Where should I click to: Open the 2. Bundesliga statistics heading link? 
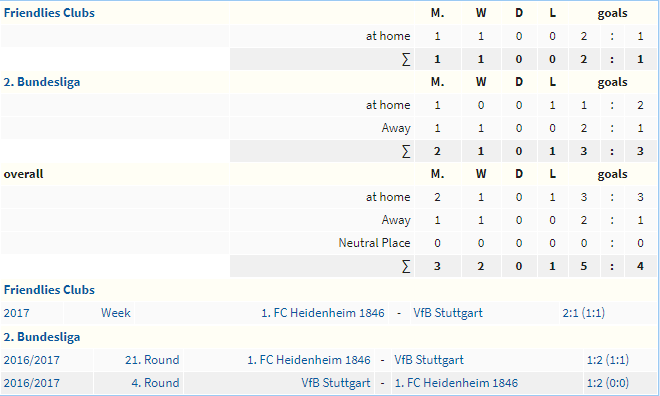tap(42, 82)
